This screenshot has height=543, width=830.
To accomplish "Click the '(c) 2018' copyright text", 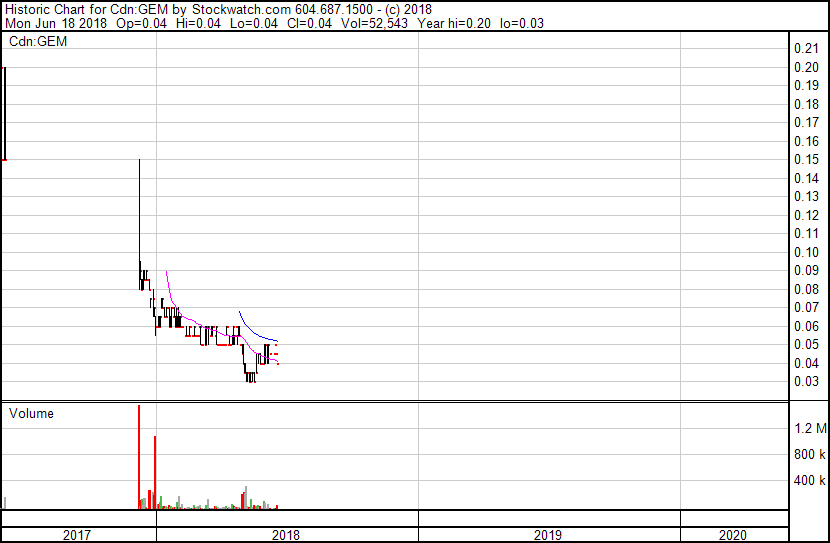I will point(409,9).
